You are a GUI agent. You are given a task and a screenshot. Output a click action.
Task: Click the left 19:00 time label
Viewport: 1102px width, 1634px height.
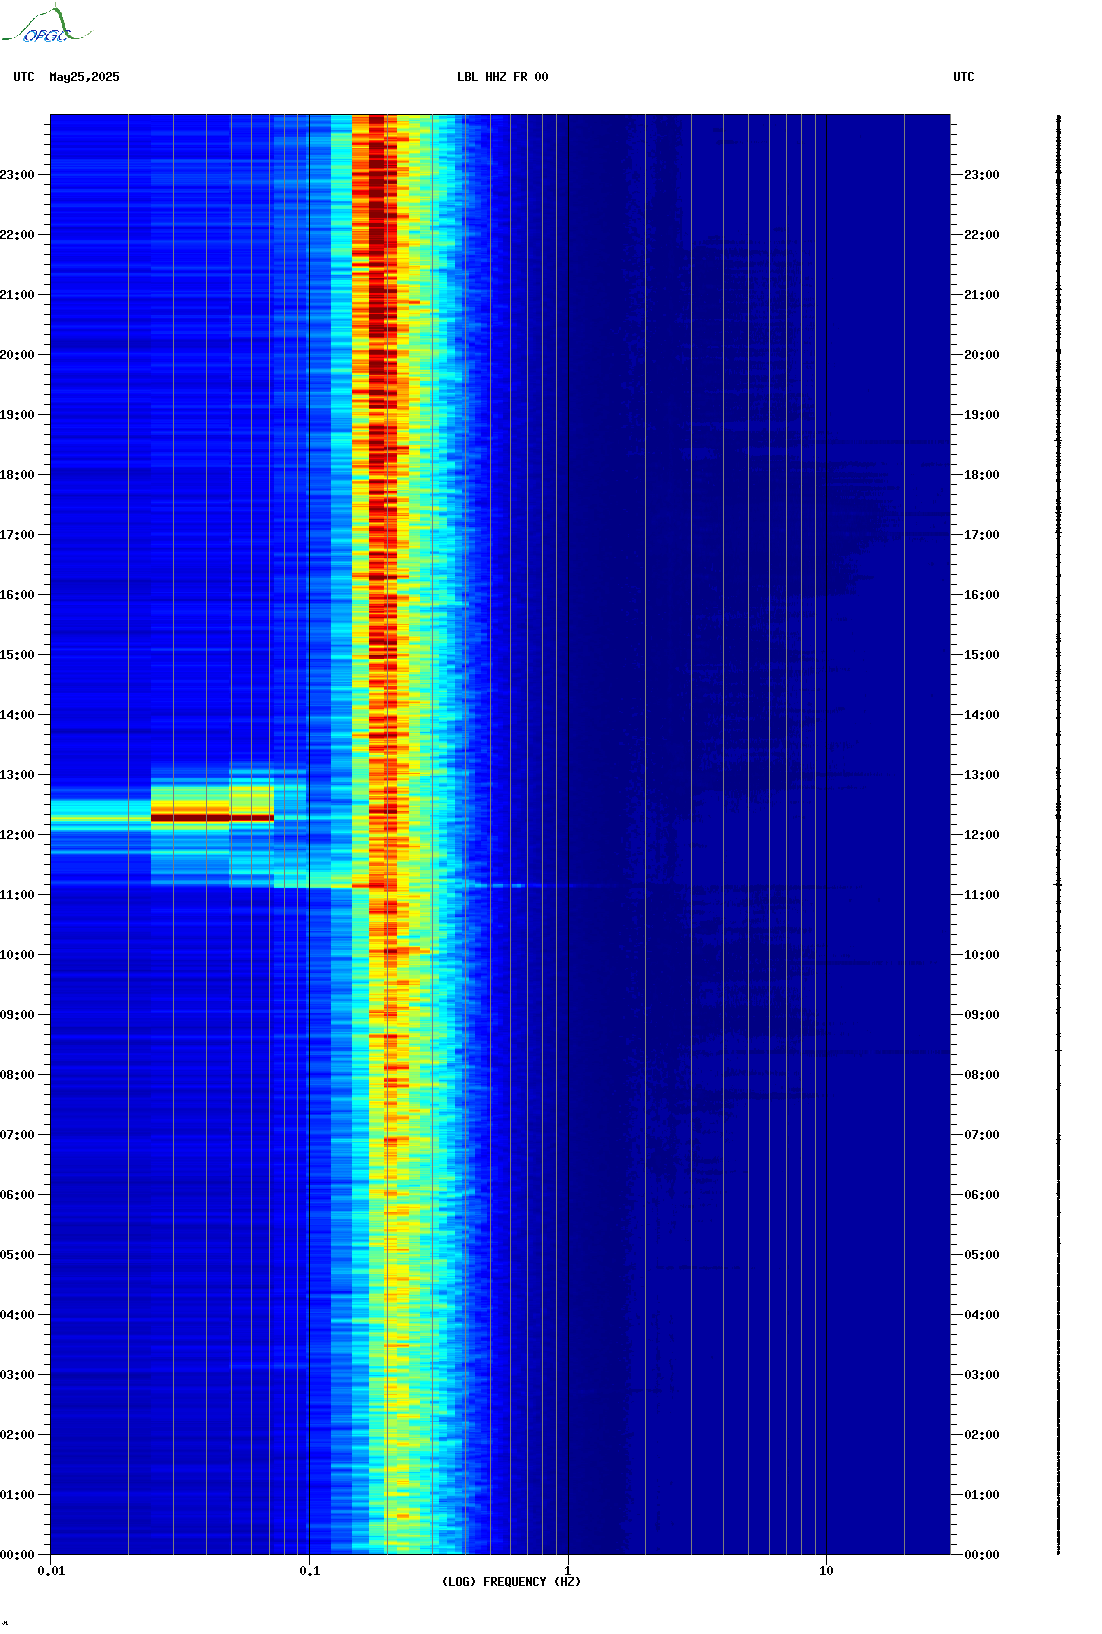coord(17,415)
